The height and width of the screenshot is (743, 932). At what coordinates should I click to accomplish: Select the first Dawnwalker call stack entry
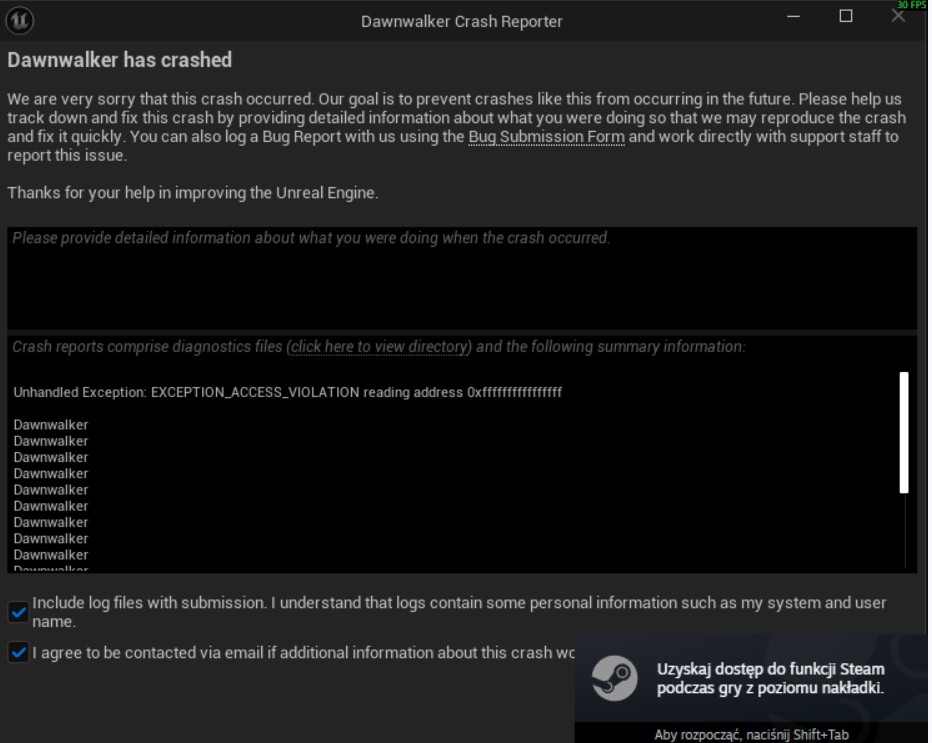click(51, 425)
